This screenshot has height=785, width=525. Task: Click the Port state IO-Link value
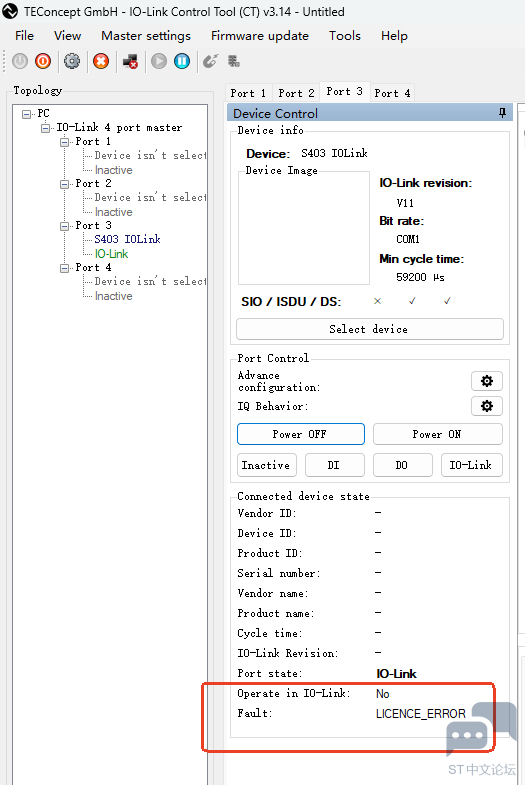click(x=396, y=674)
